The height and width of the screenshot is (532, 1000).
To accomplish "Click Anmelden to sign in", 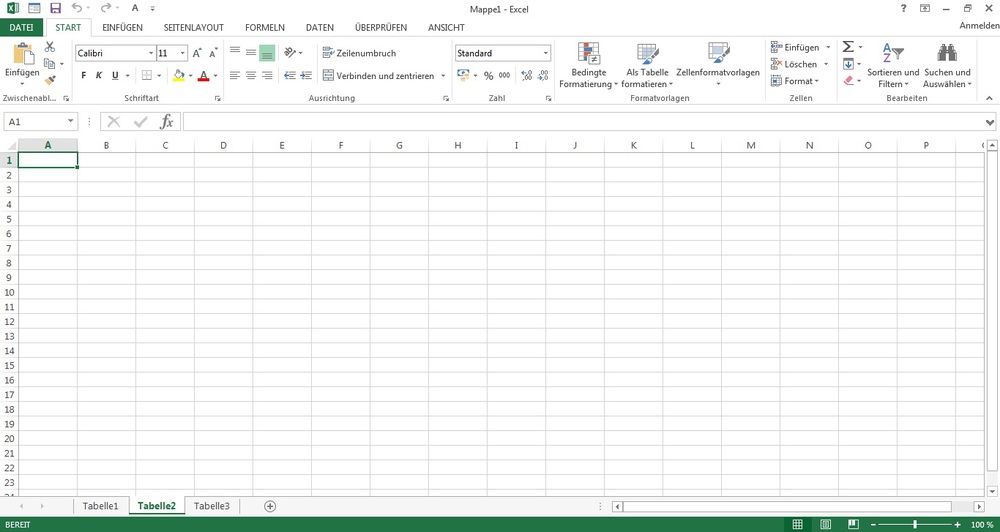I will tap(978, 27).
